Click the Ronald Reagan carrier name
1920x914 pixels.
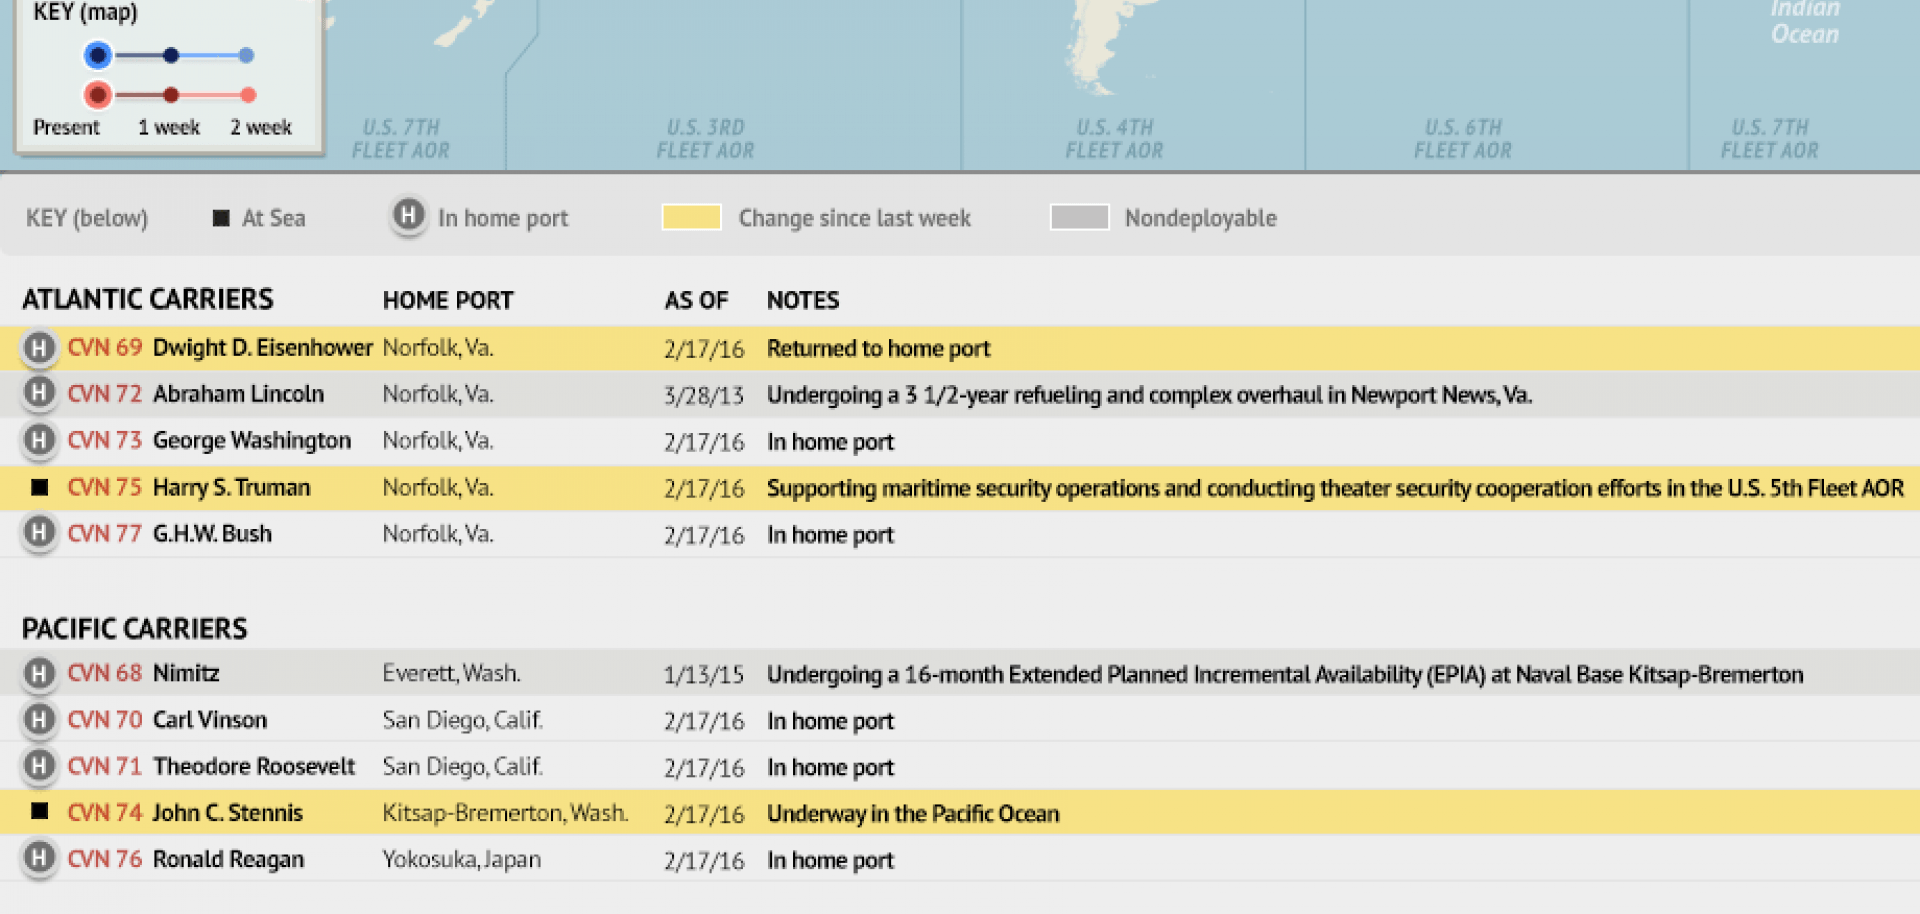tap(228, 860)
